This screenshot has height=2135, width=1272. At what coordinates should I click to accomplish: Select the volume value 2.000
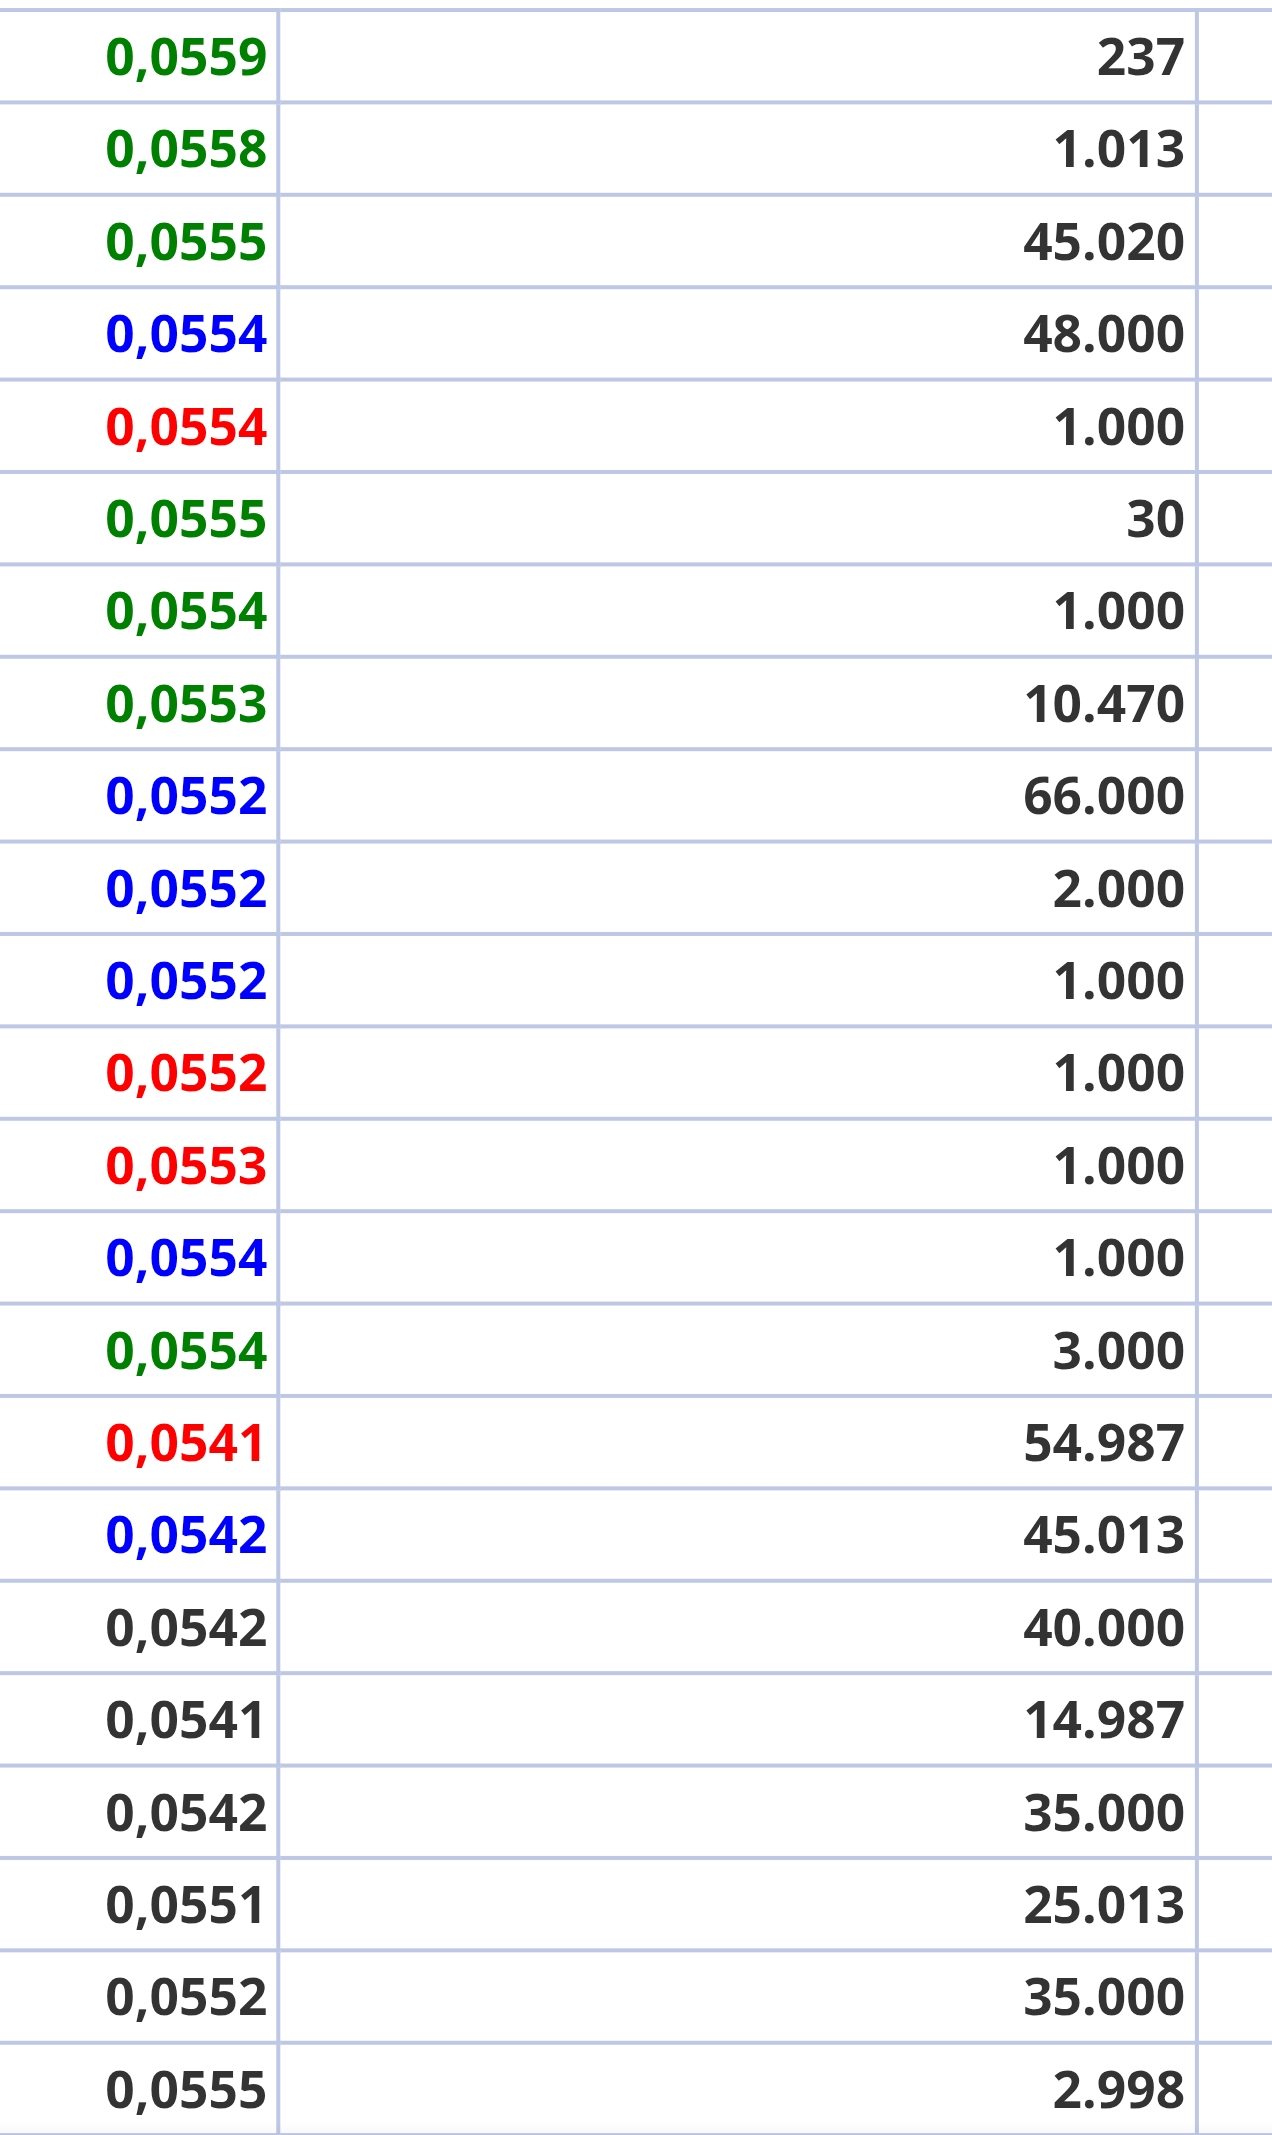[1119, 889]
